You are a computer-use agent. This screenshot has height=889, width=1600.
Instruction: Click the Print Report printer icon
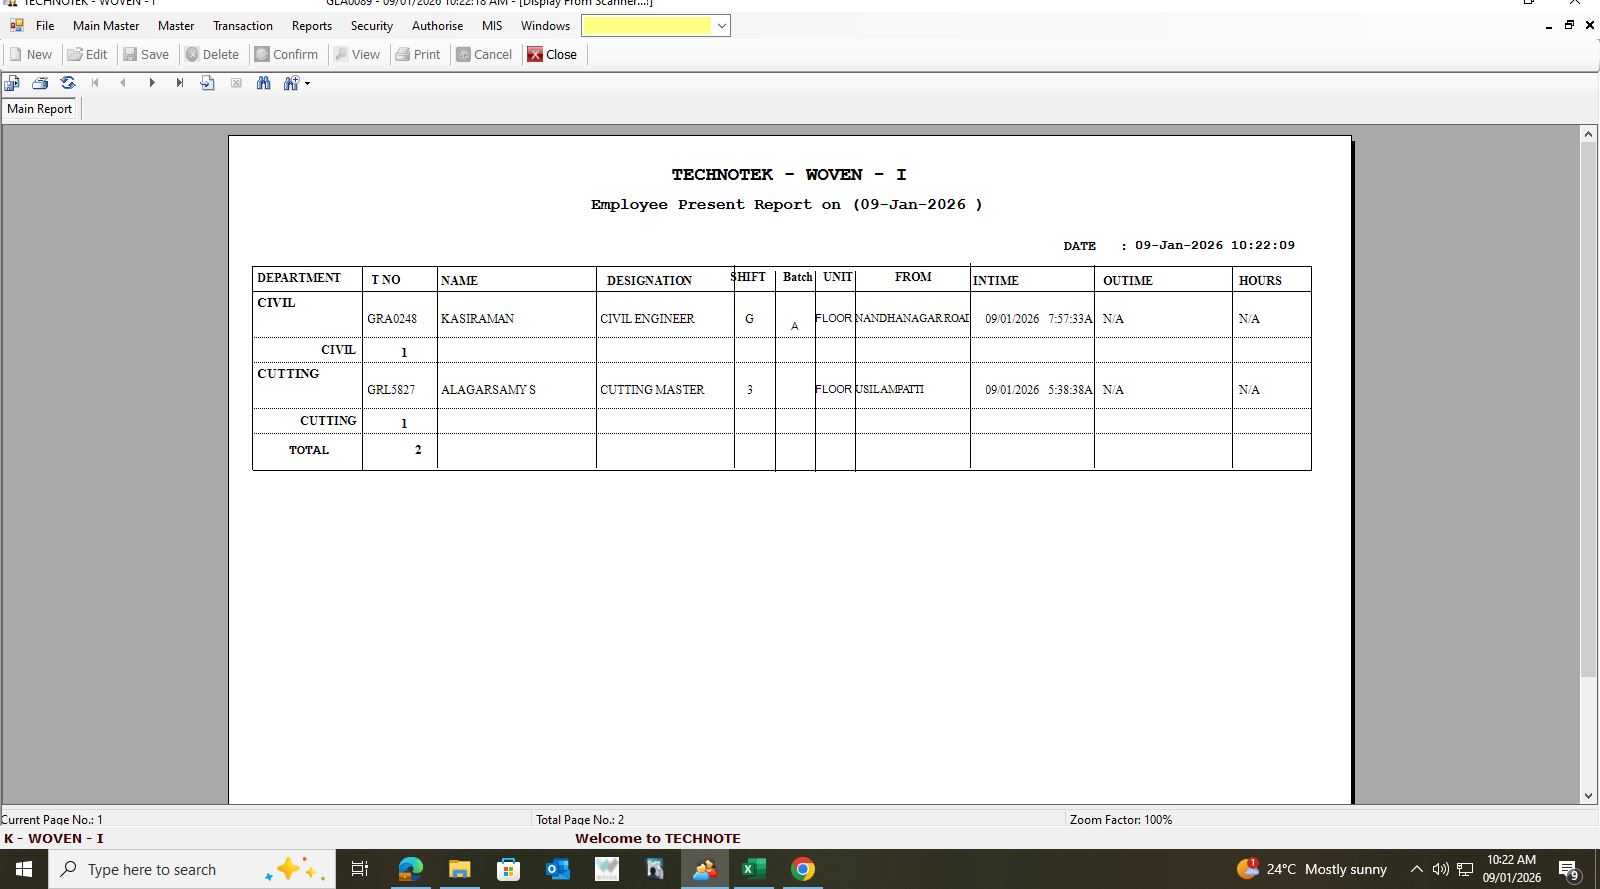point(40,83)
